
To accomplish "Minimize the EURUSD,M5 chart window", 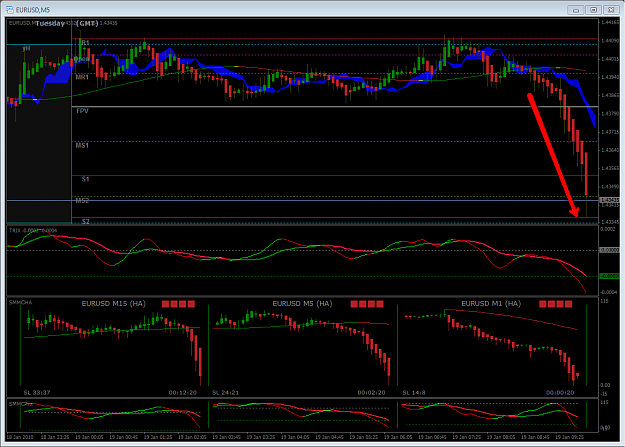I will 576,10.
